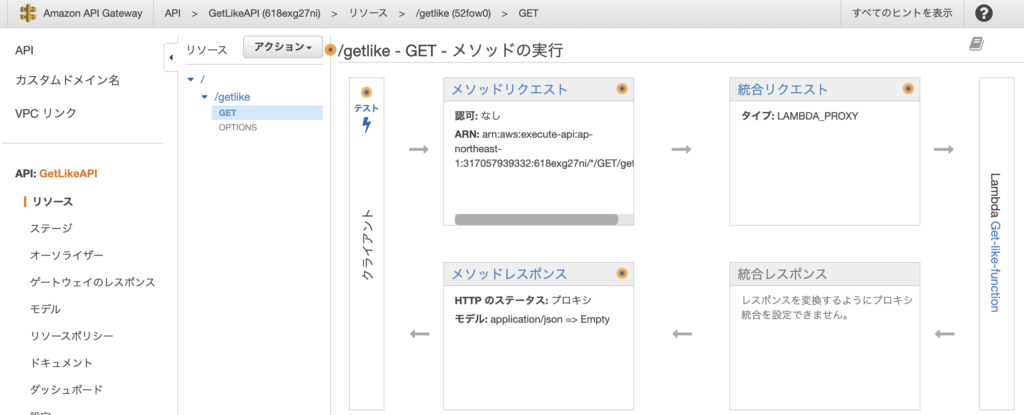Click the hint dot above テスト
This screenshot has width=1024, height=415.
[366, 92]
